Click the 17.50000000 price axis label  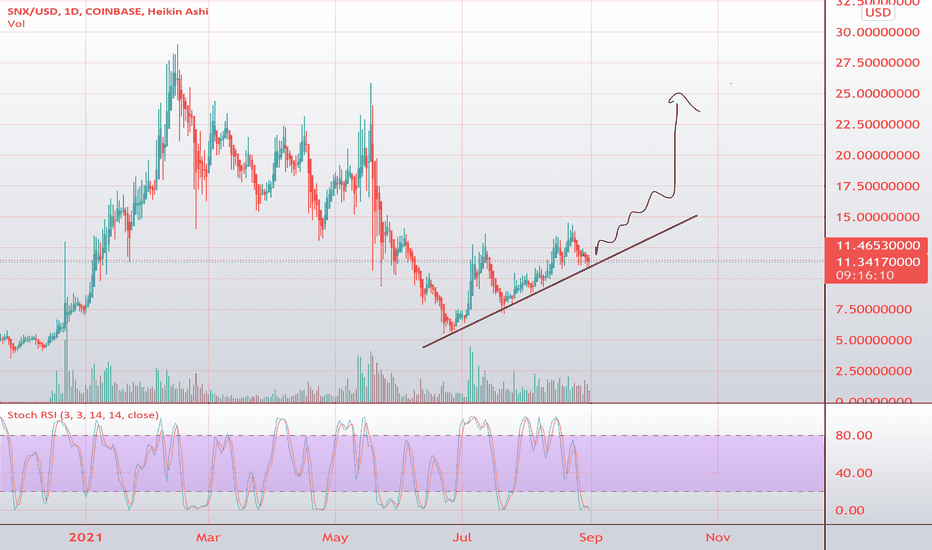pos(877,187)
